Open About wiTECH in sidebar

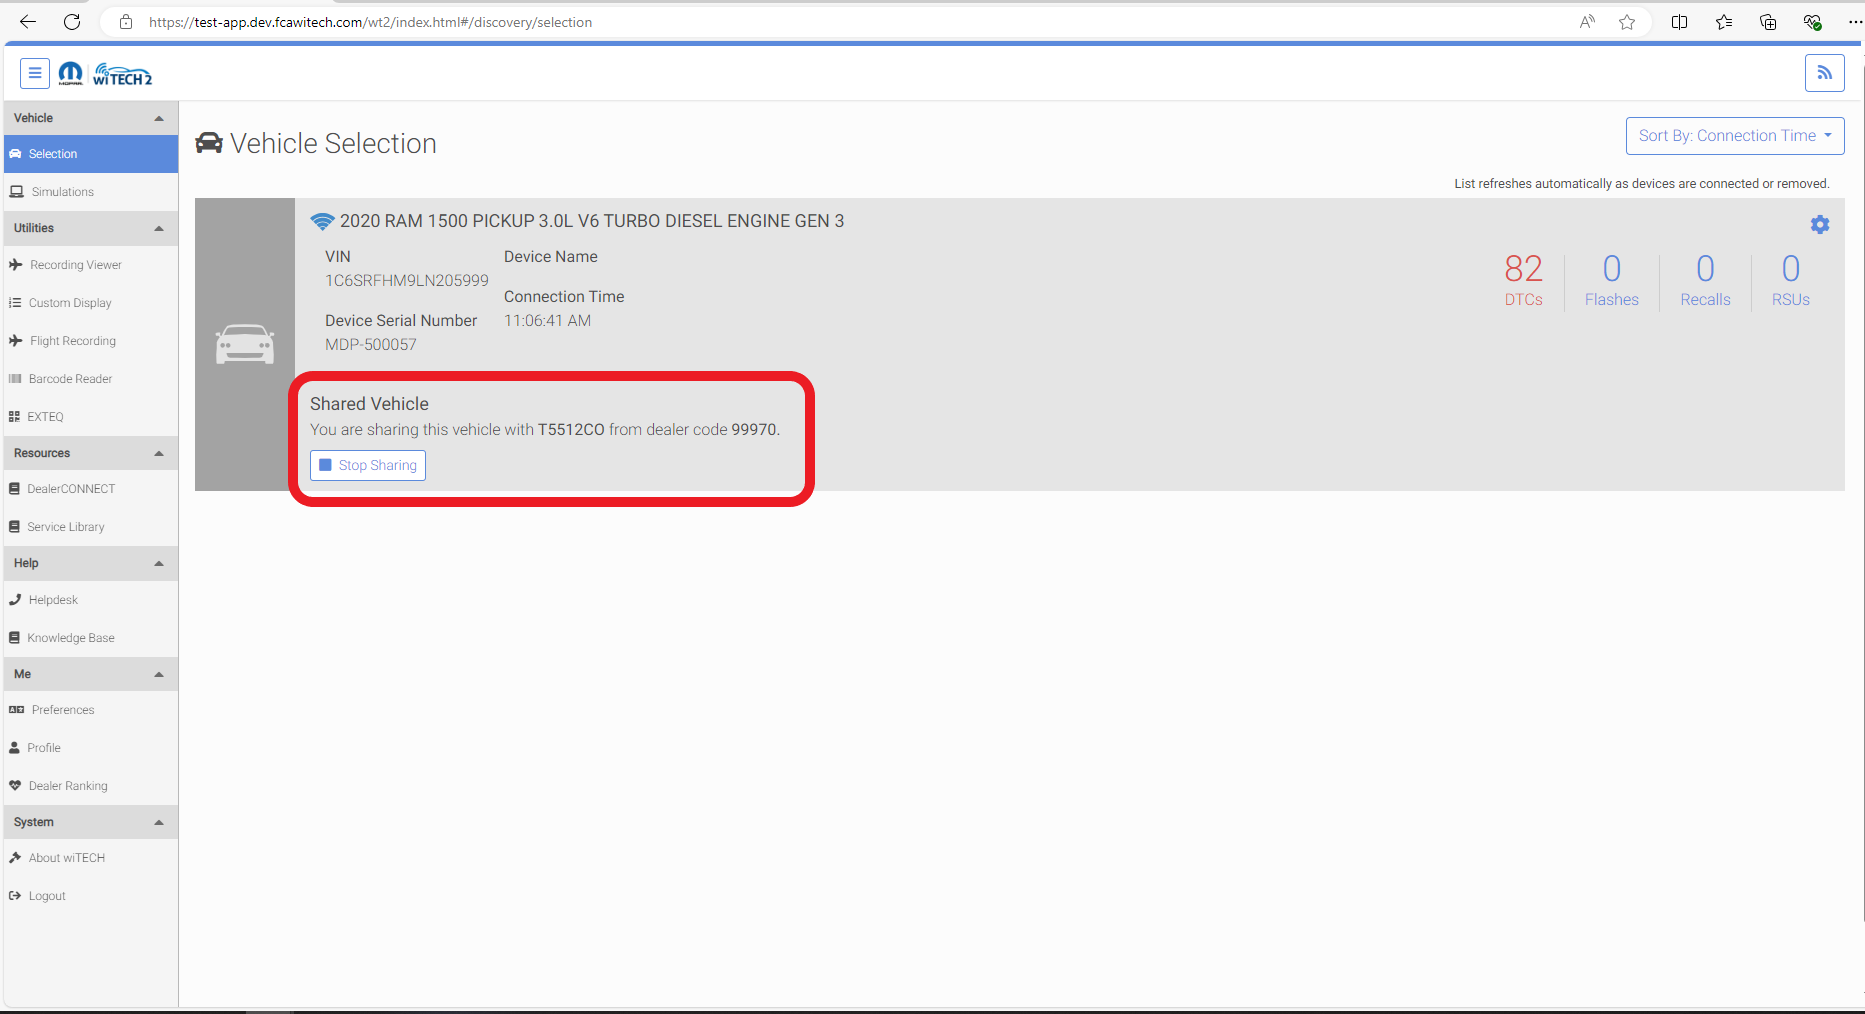tap(91, 858)
